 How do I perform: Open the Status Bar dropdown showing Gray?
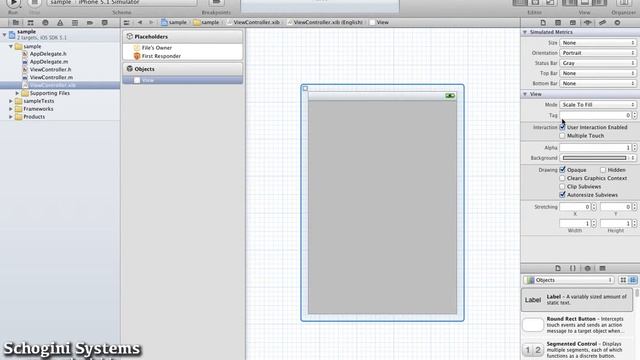tap(598, 63)
